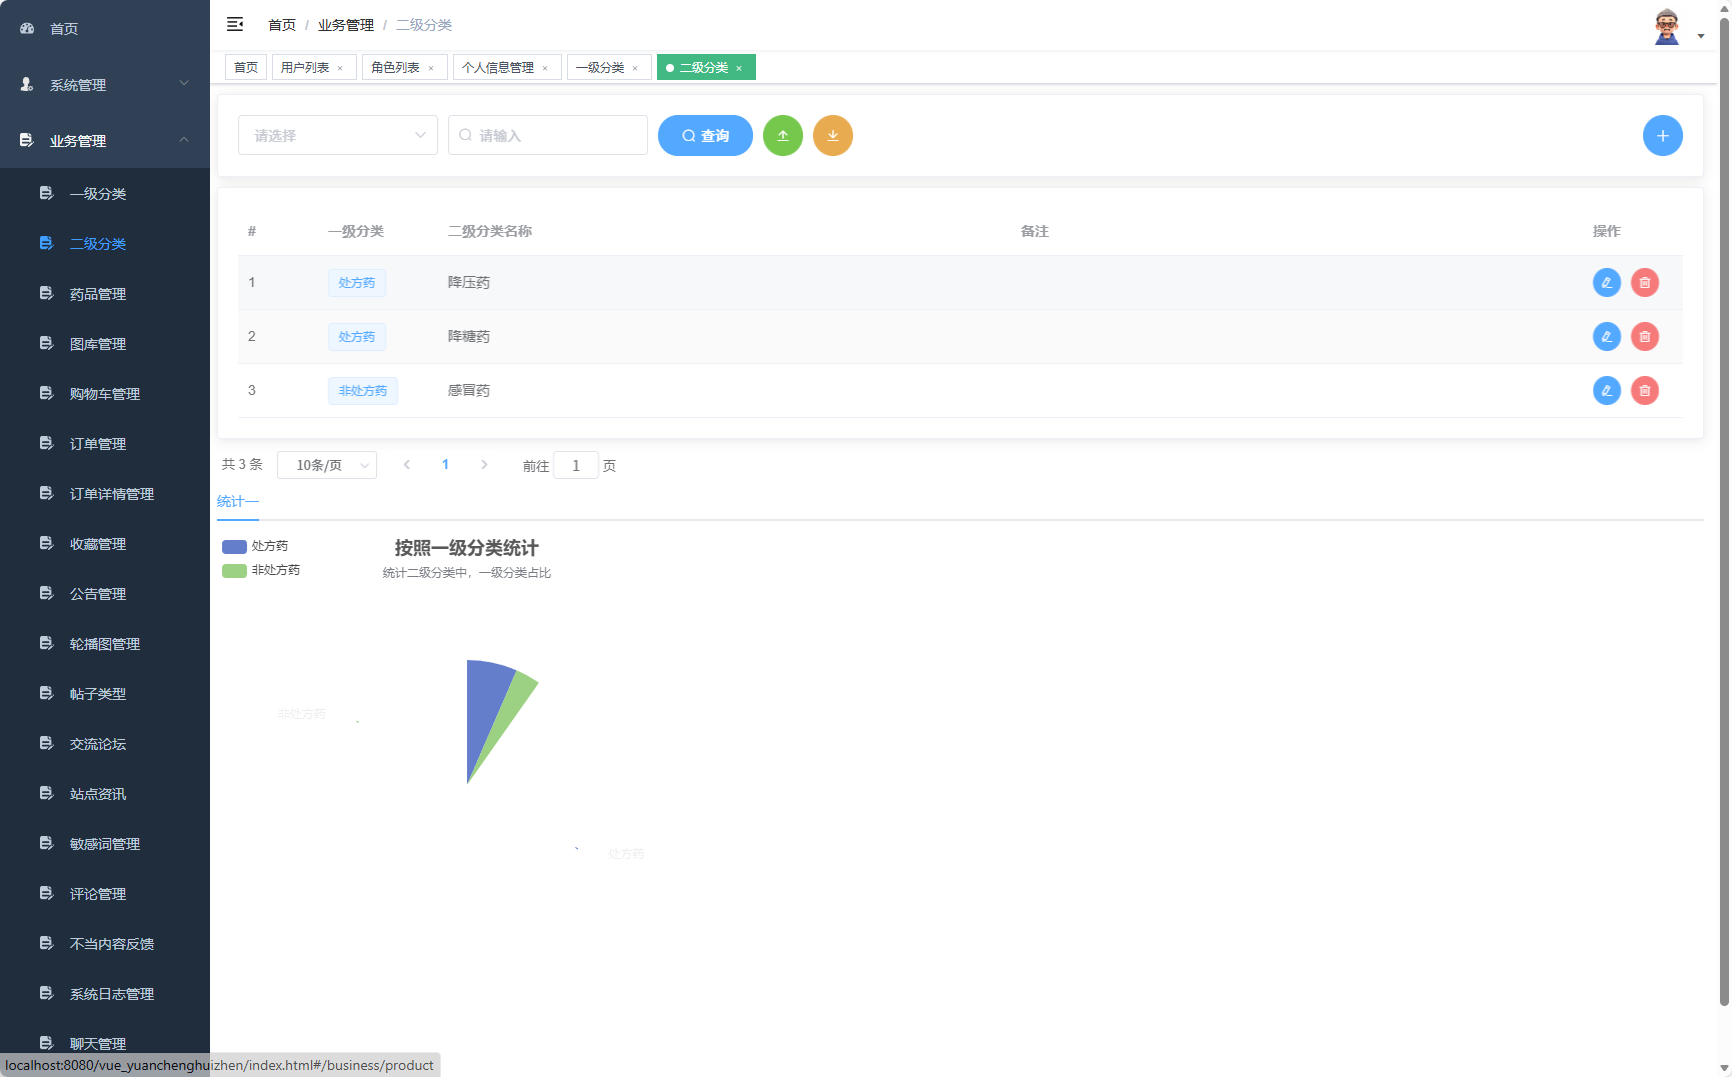Click the 查询 search button
1732x1077 pixels.
point(705,135)
